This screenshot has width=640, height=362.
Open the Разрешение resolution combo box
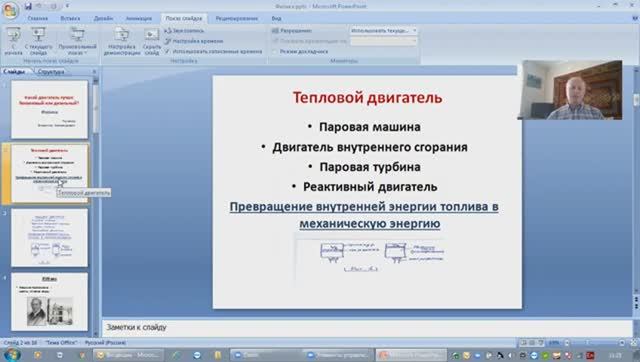click(x=383, y=31)
